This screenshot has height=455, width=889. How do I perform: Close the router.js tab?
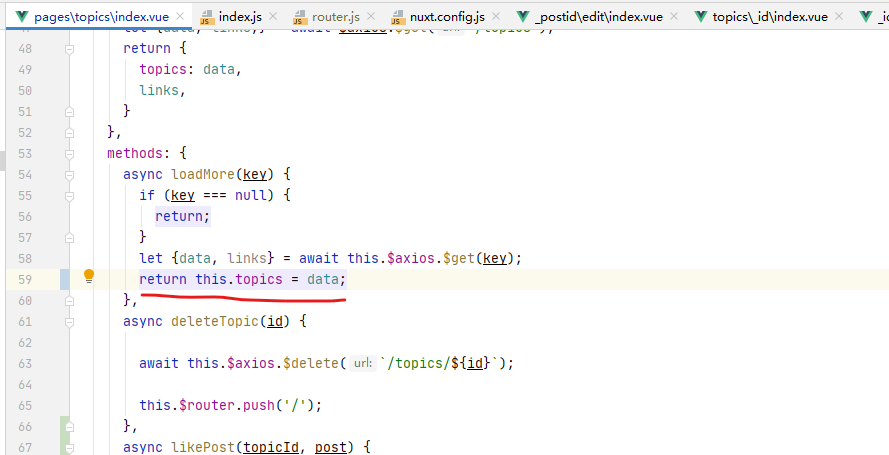(371, 16)
